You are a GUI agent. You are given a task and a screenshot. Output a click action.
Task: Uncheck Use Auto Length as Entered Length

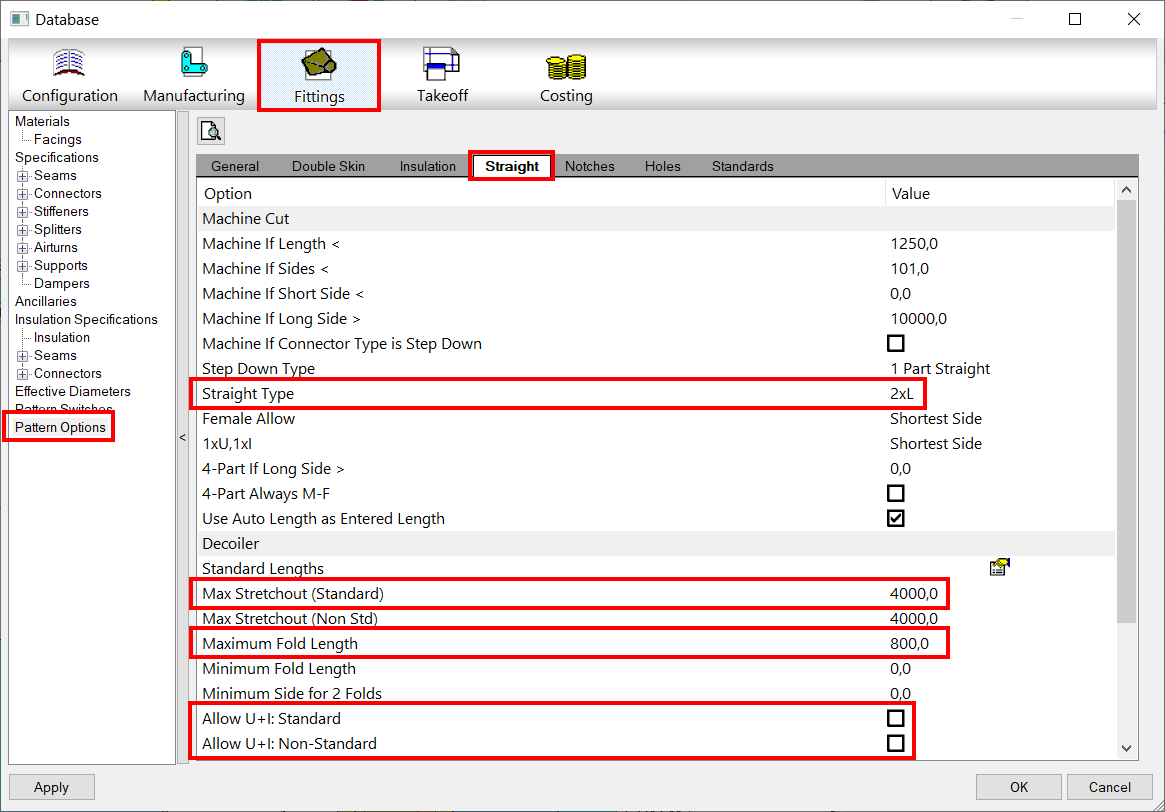tap(895, 518)
